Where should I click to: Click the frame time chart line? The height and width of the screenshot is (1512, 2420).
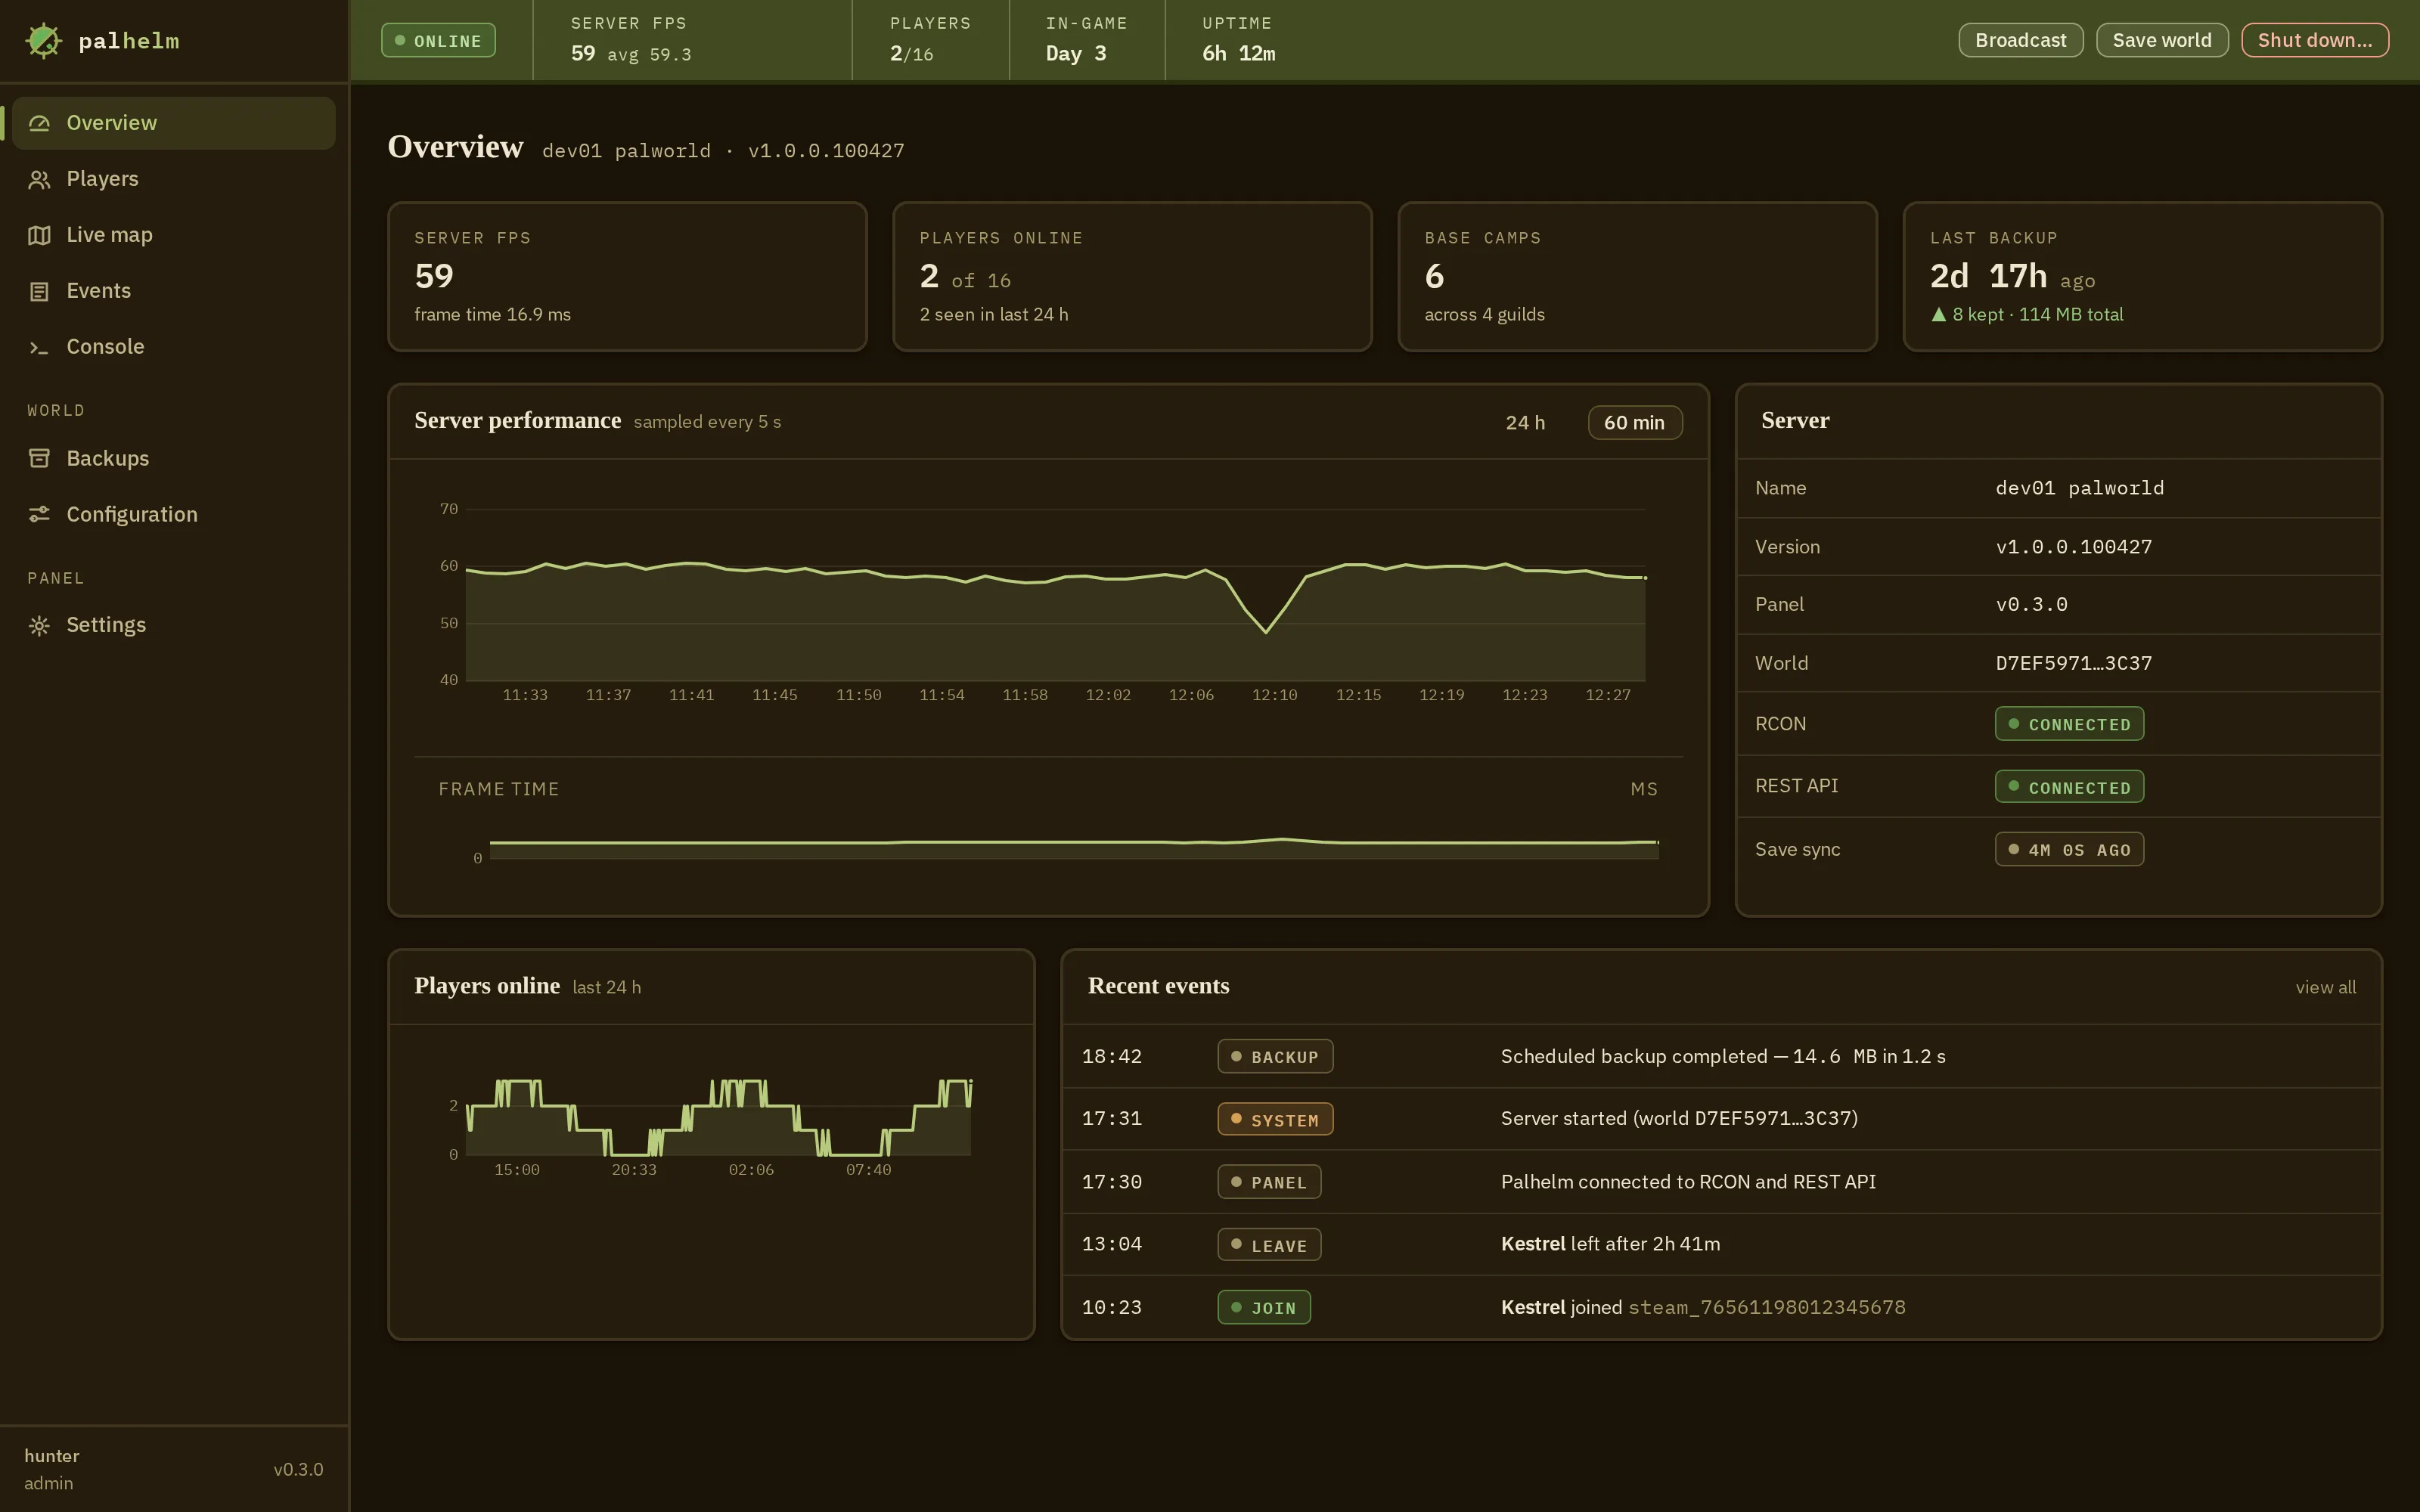coord(1074,843)
